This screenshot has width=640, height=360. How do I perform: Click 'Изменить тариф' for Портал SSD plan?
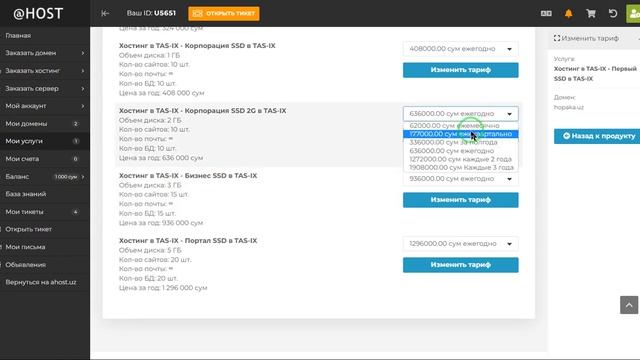[x=460, y=265]
